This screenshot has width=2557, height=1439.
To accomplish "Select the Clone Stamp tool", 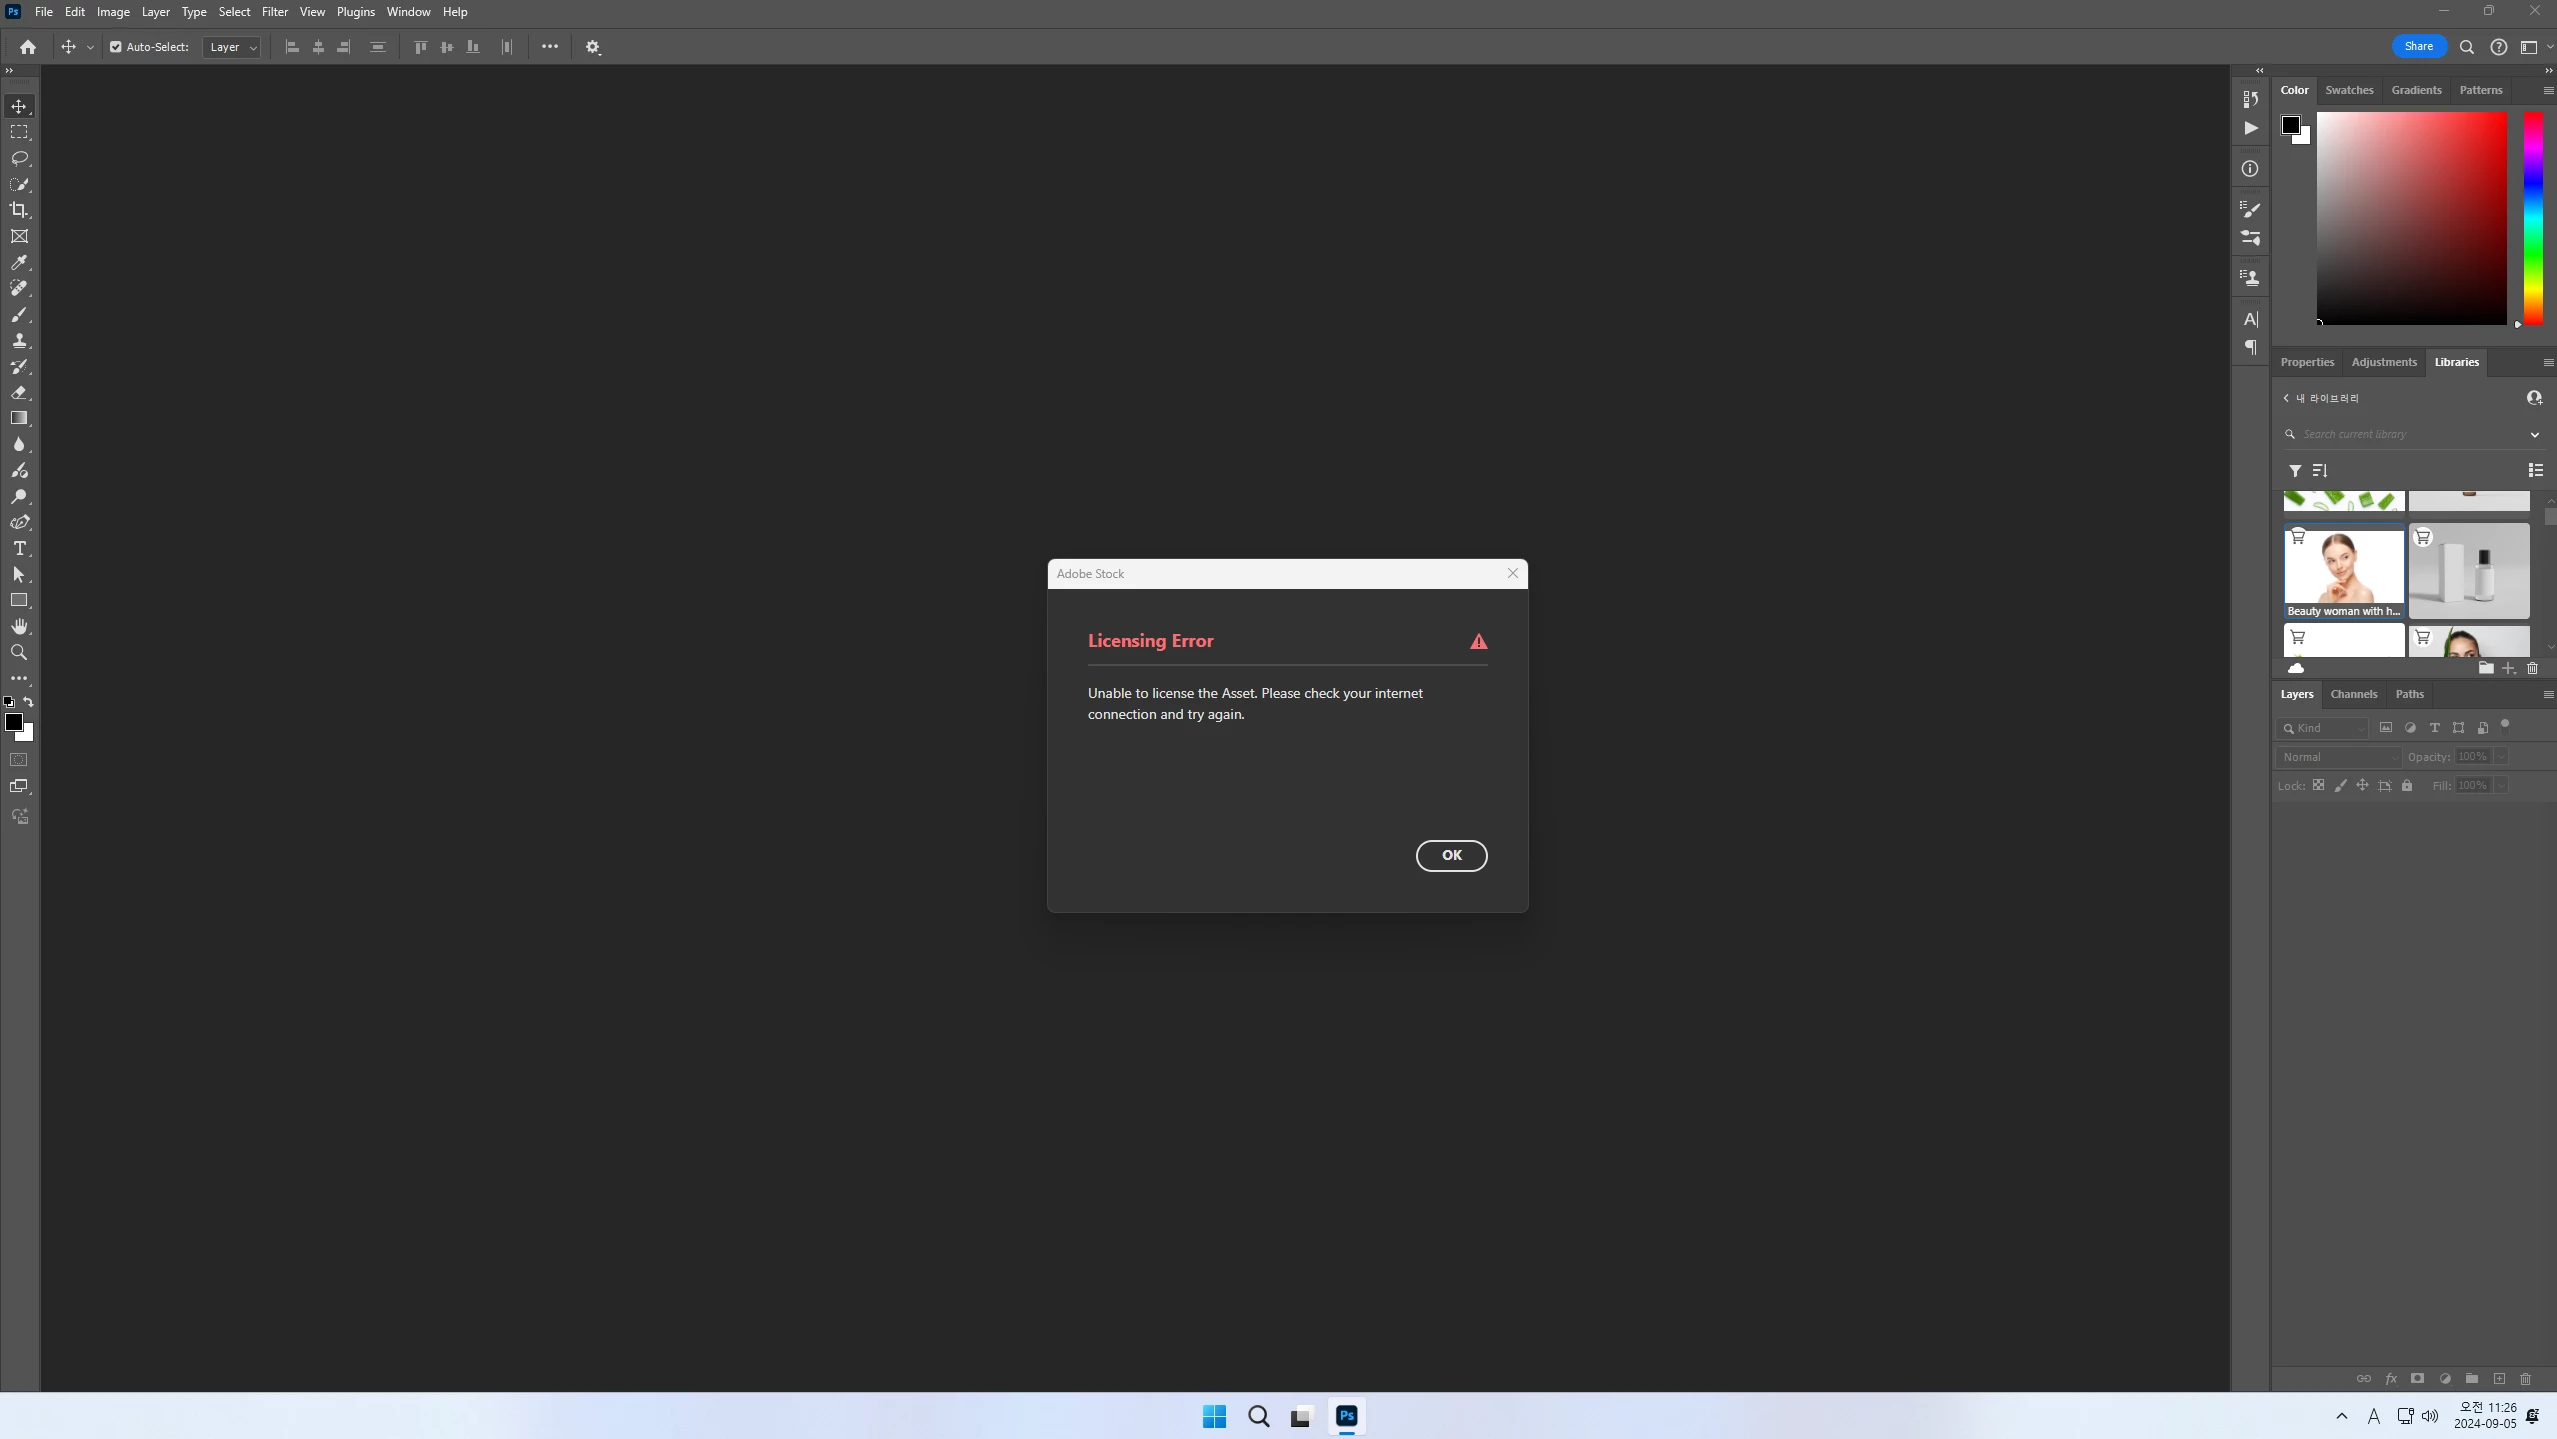I will tap(19, 341).
